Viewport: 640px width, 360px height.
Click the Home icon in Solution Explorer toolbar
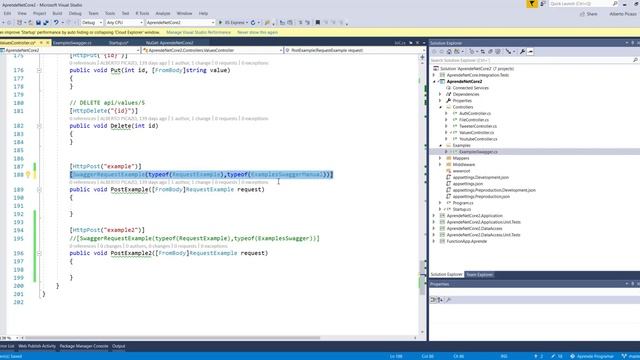[449, 51]
